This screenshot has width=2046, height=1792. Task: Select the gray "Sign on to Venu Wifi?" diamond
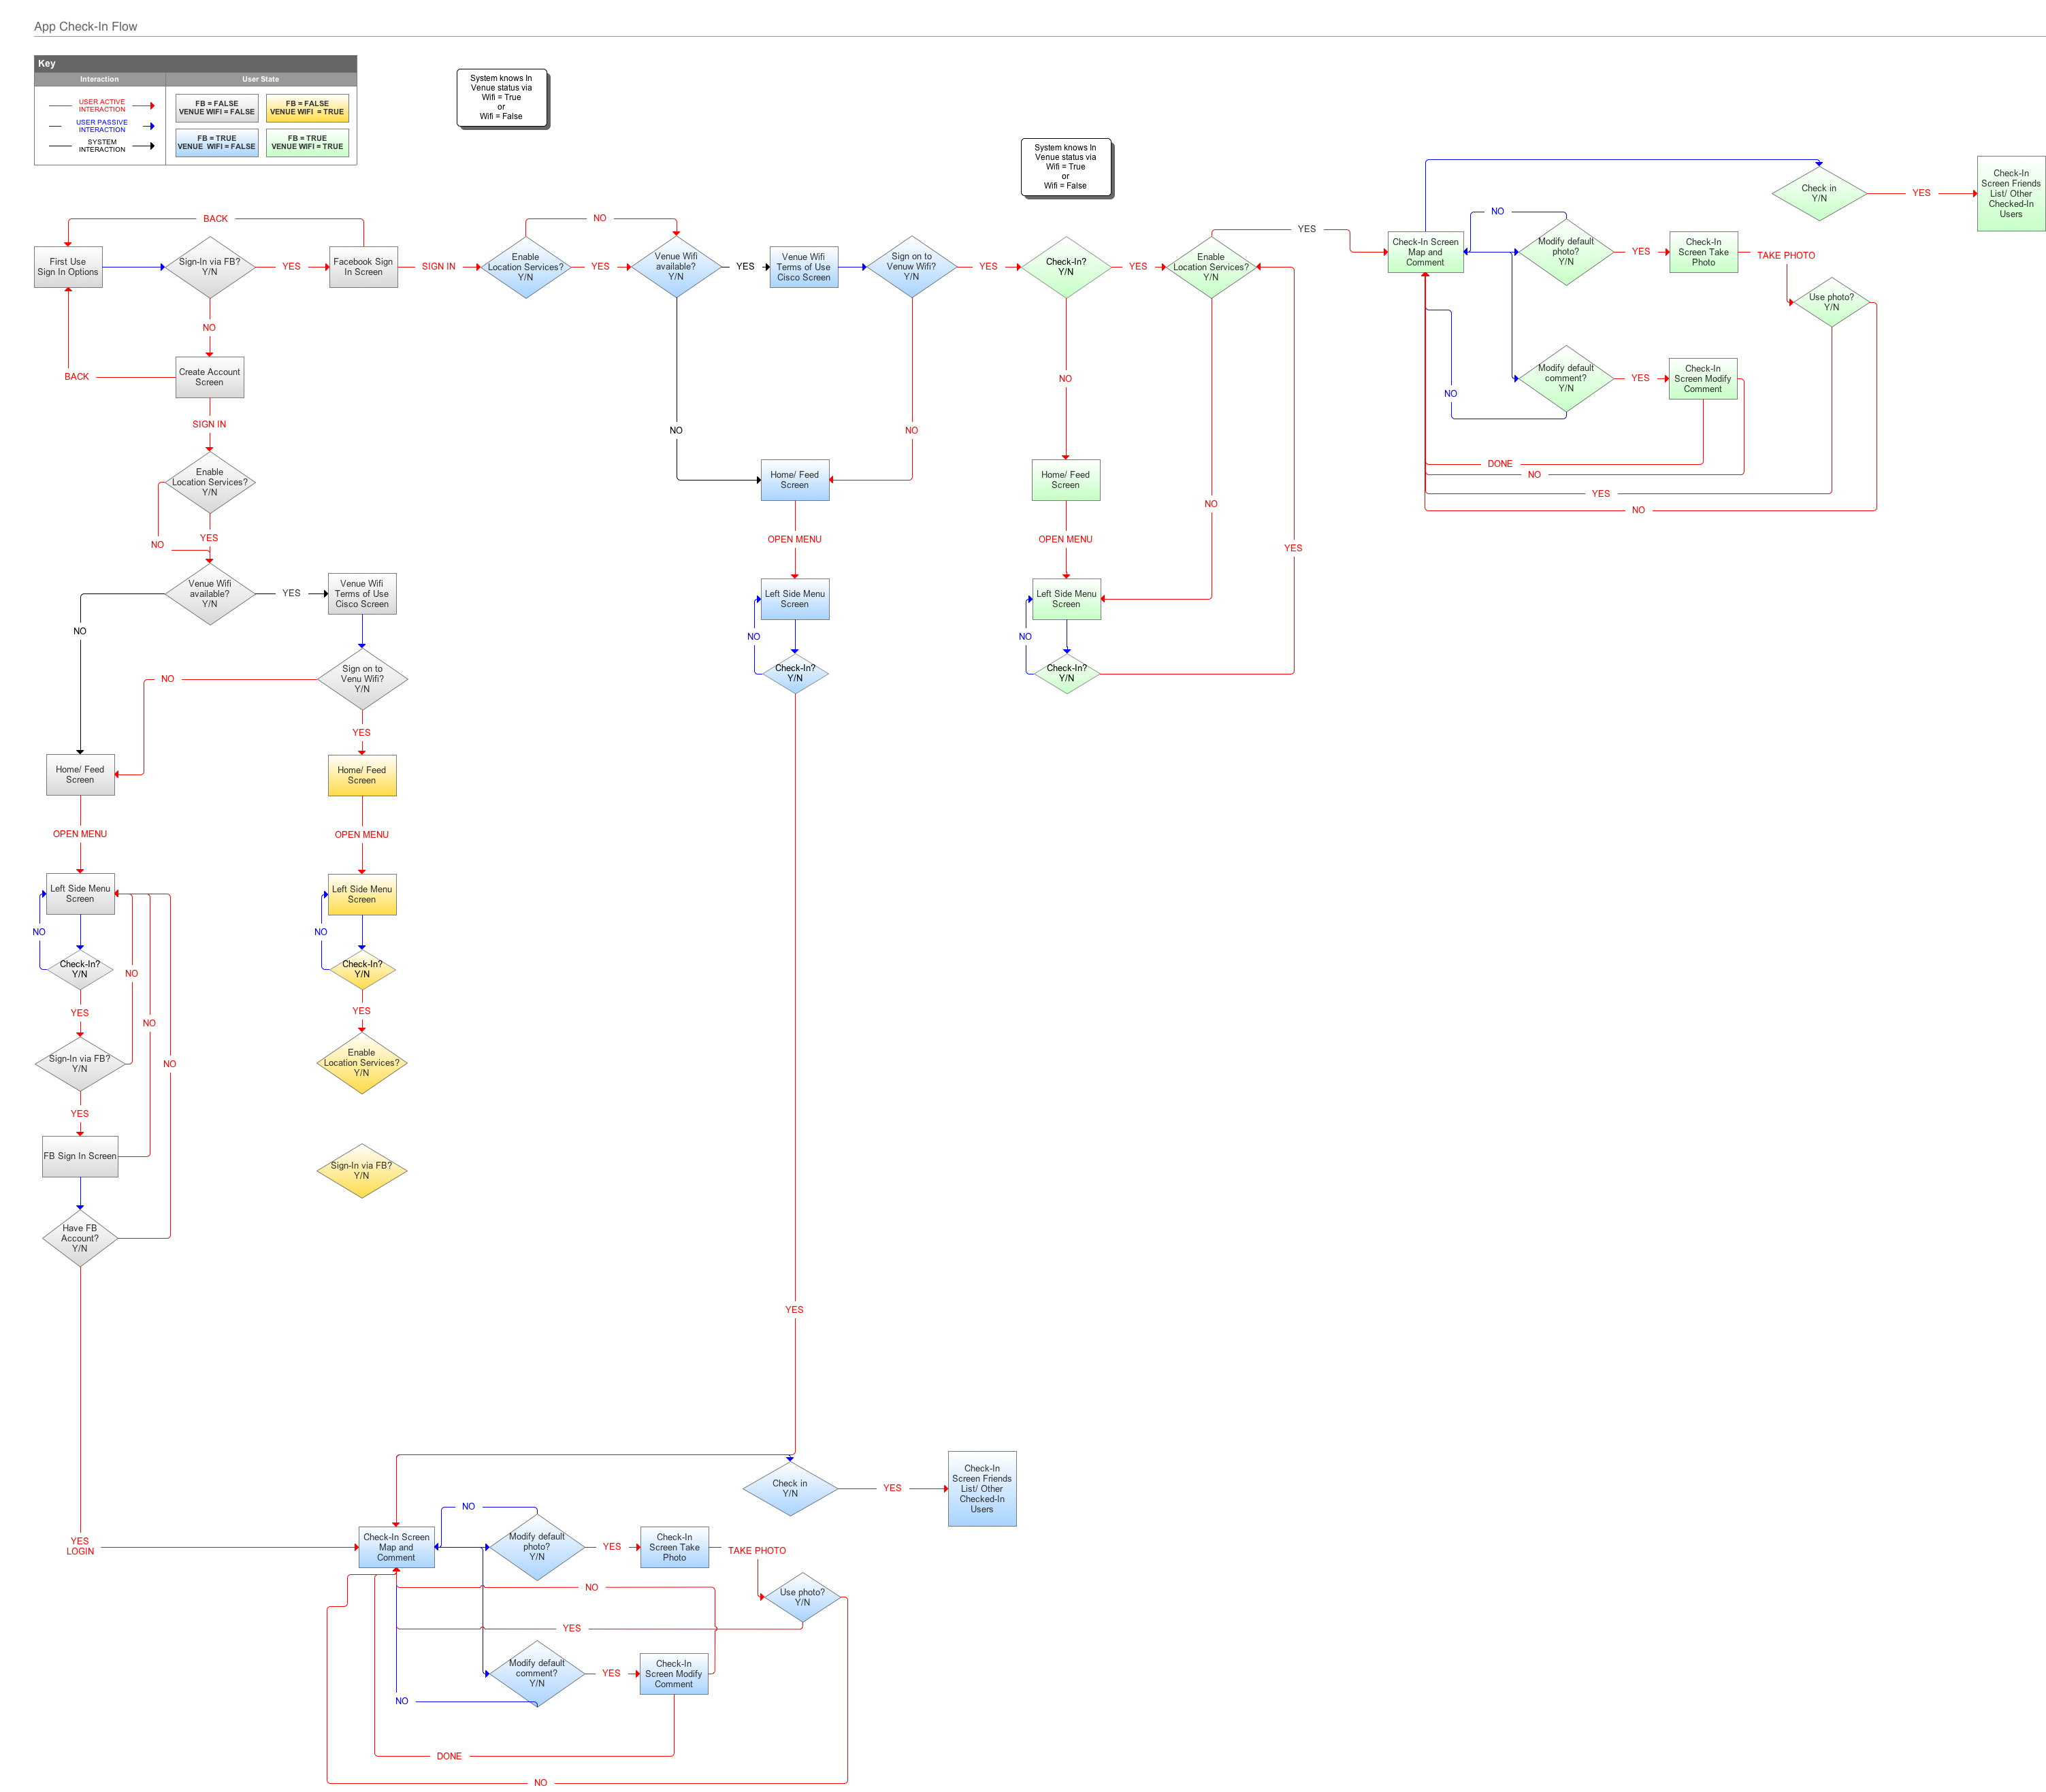point(362,679)
